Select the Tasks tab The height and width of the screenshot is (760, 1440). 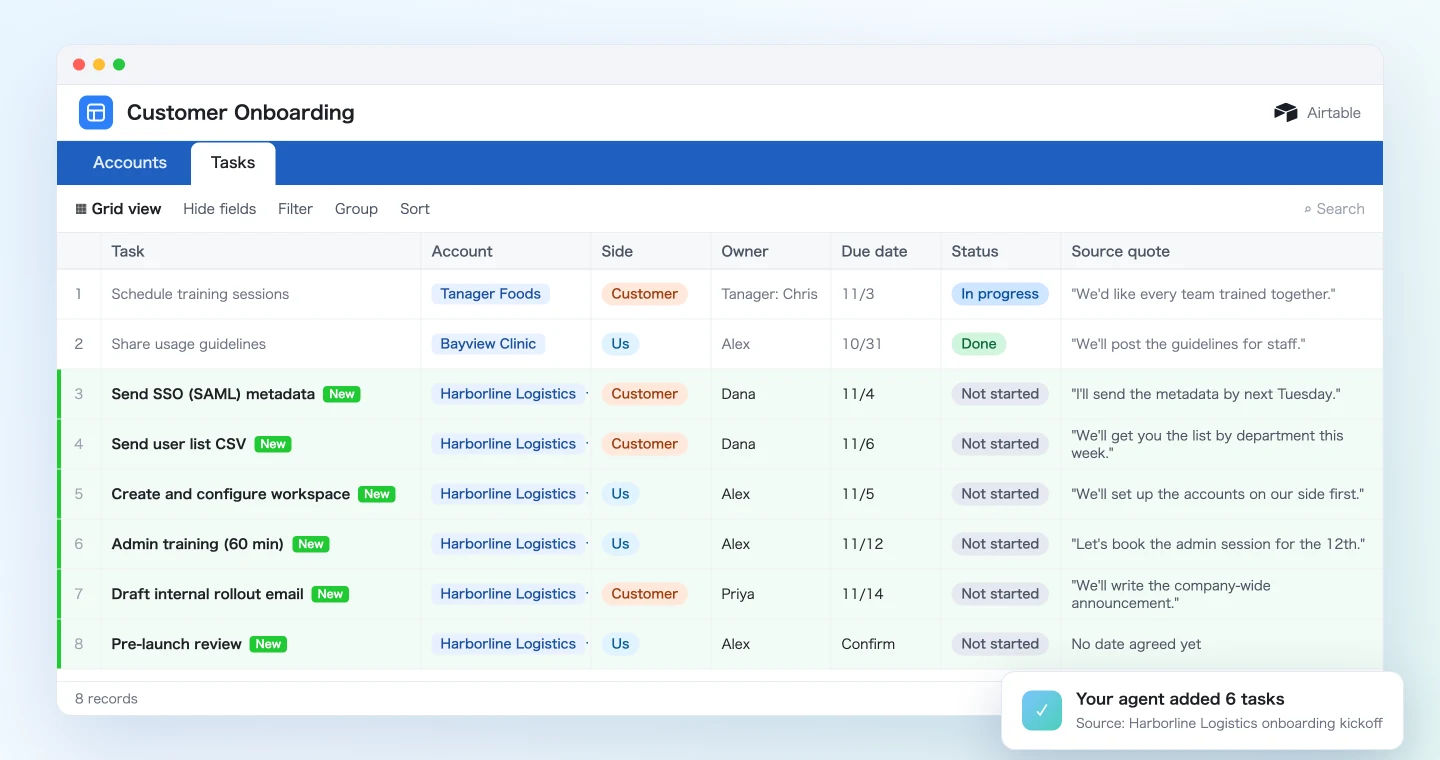pos(233,163)
